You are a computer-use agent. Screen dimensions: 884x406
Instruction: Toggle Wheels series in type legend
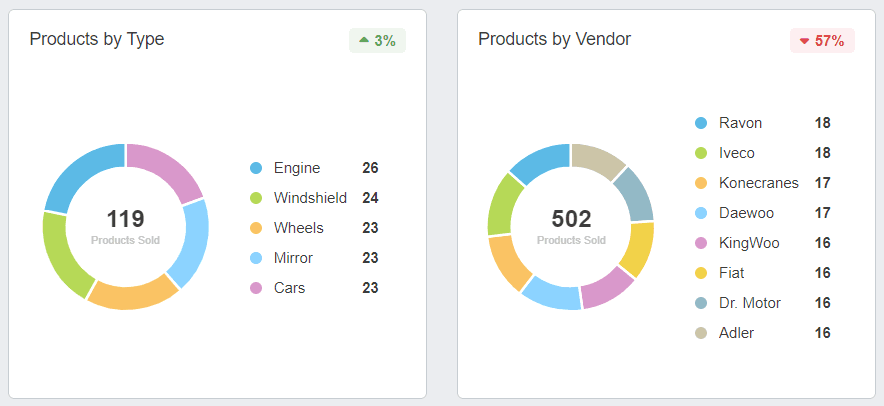click(x=298, y=228)
